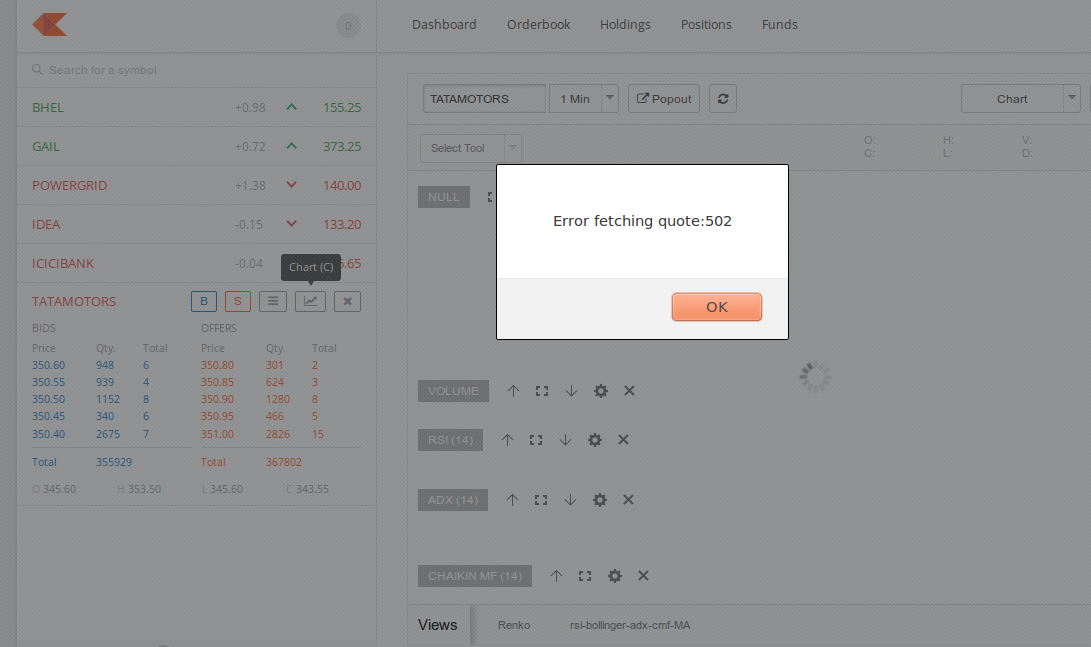Image resolution: width=1091 pixels, height=647 pixels.
Task: Click the Chart dropdown arrow
Action: (x=1072, y=99)
